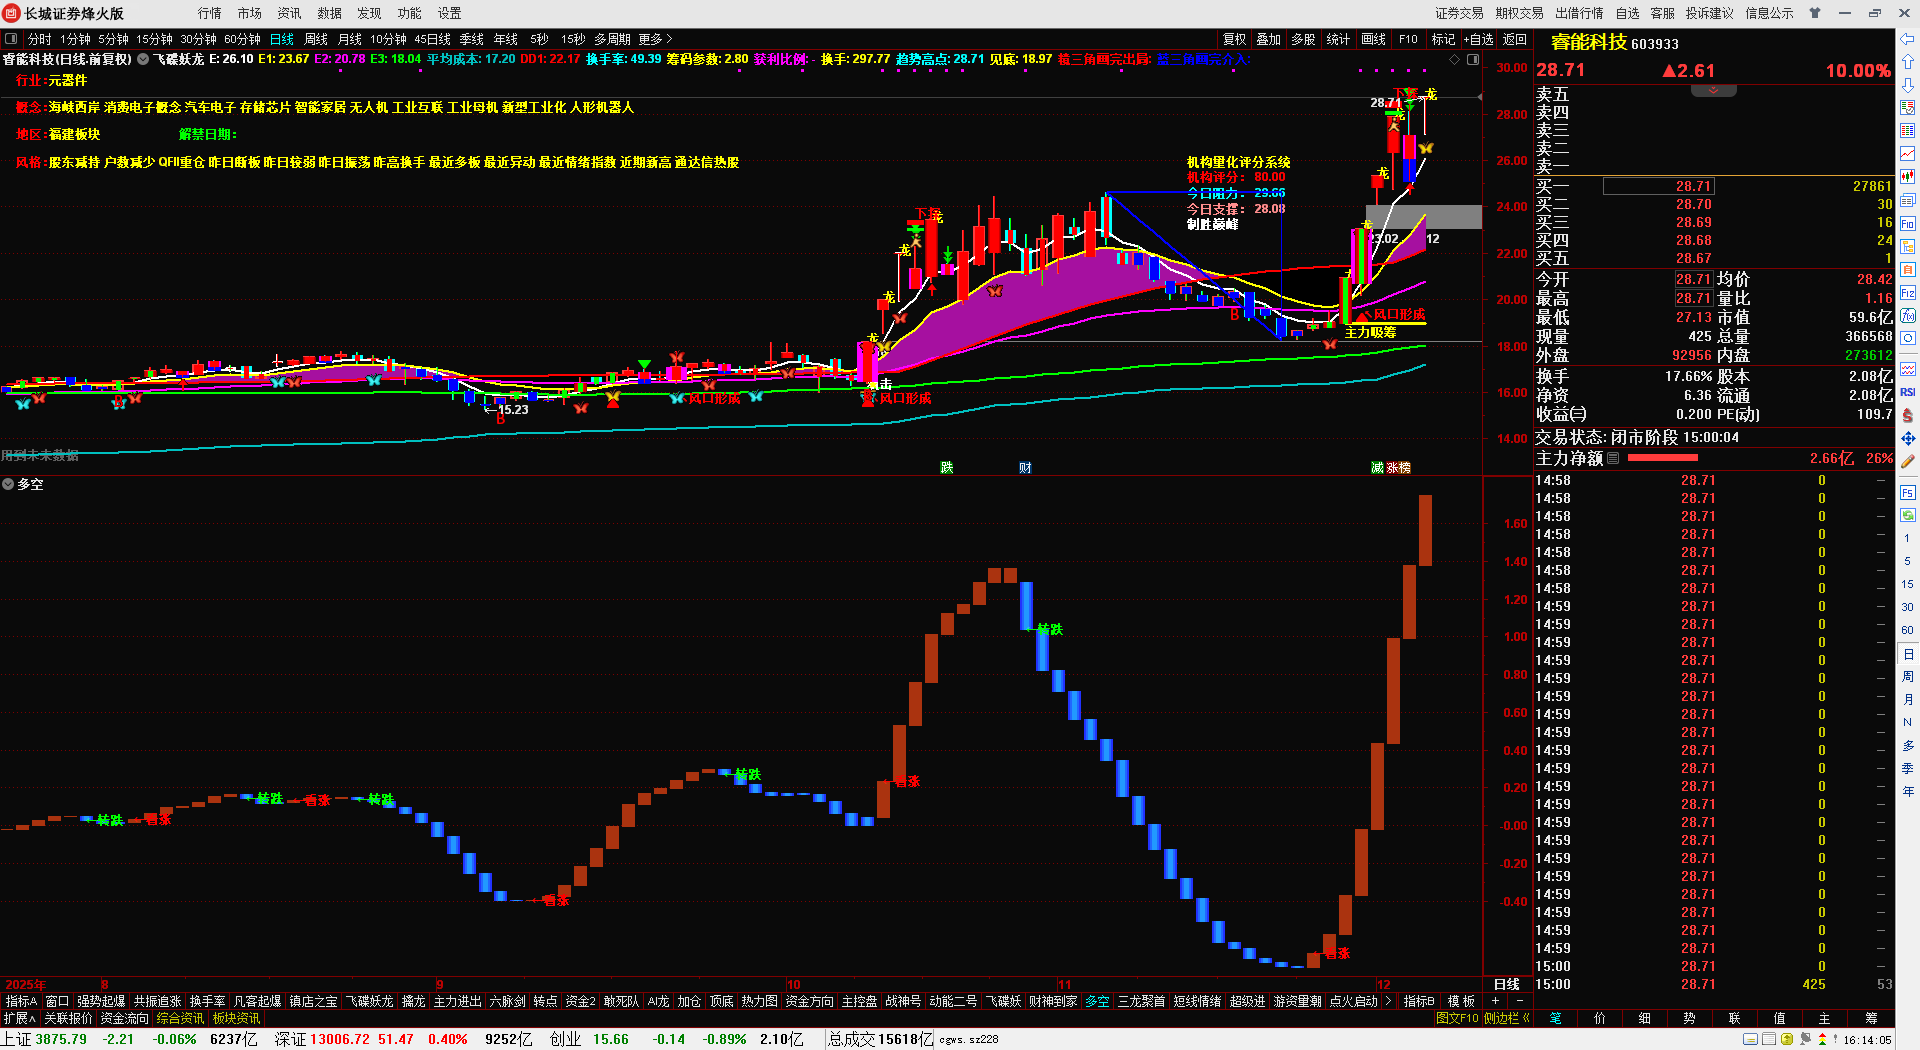Viewport: 1920px width, 1050px height.
Task: Click the small list icon beside 主力净额
Action: click(1613, 458)
